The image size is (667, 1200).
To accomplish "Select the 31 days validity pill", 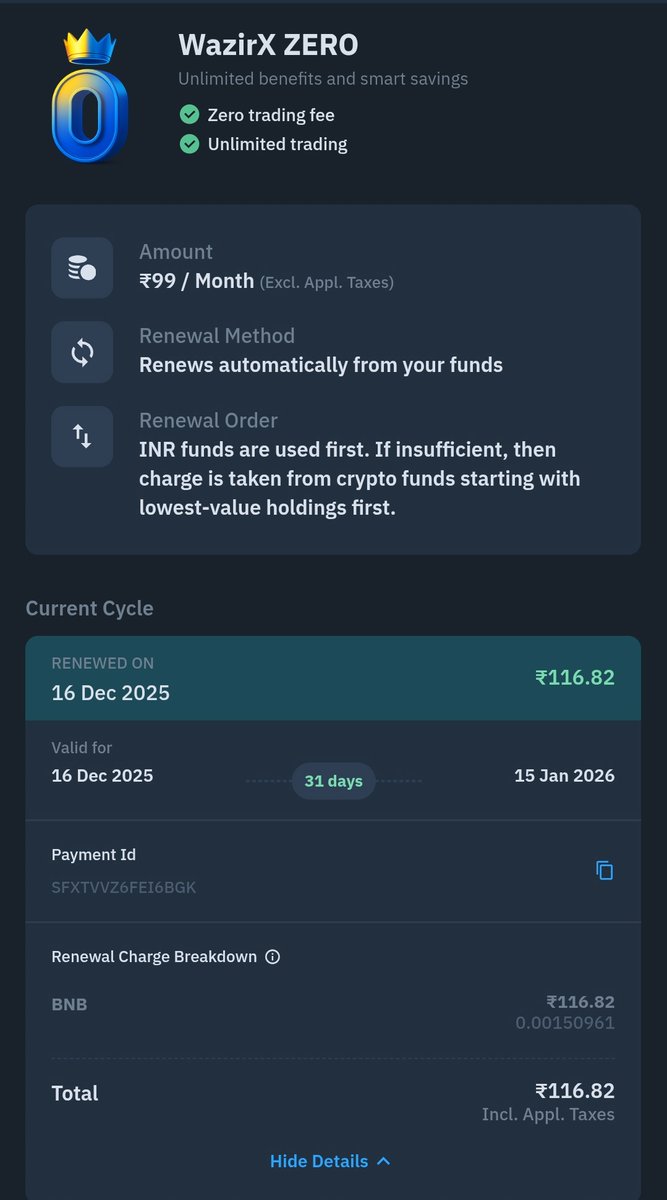I will tap(333, 780).
